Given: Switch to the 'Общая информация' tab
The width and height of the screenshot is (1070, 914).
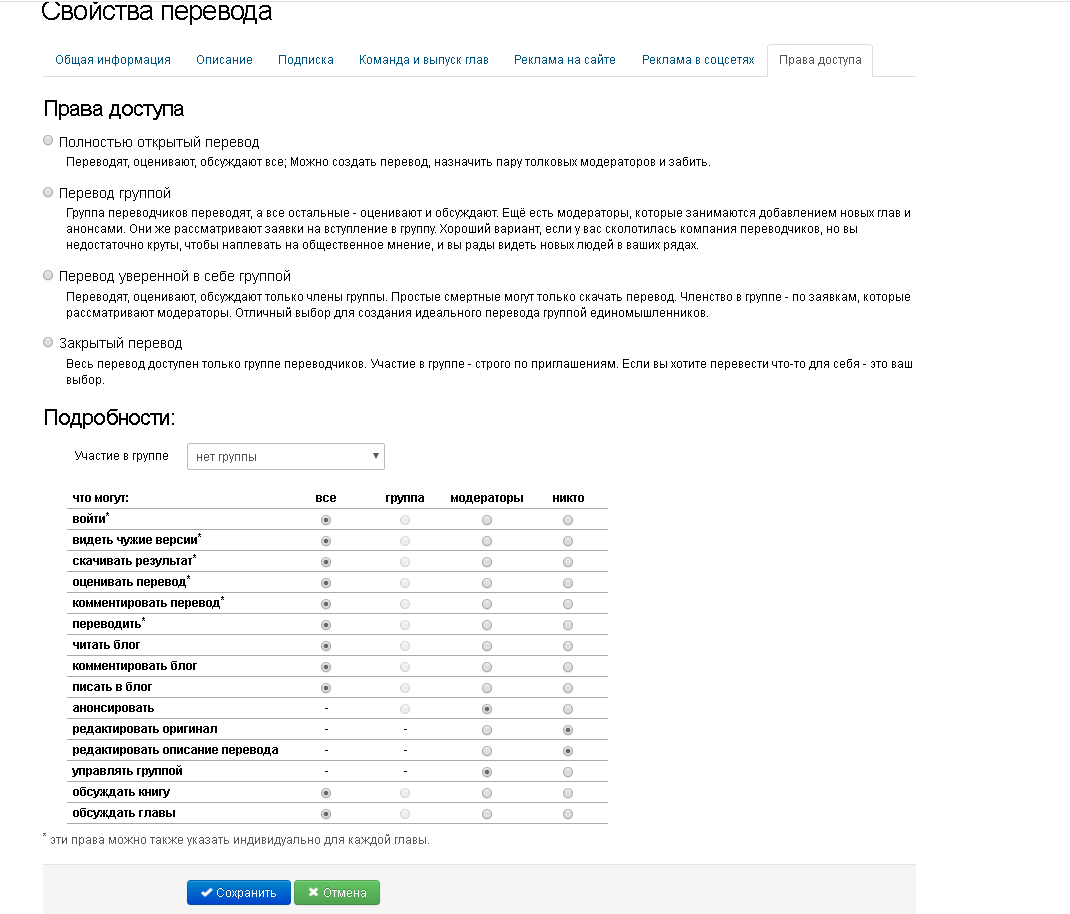Looking at the screenshot, I should [113, 60].
